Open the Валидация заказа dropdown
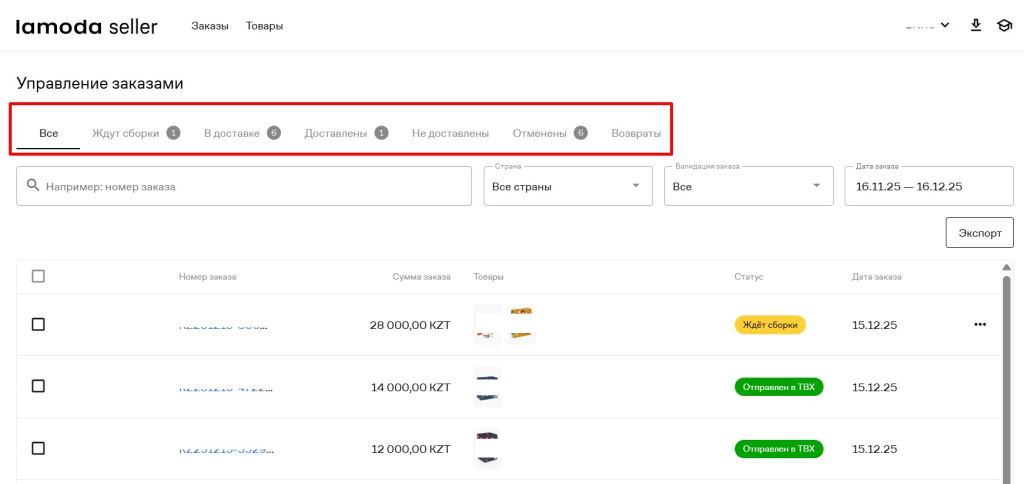1024x484 pixels. (747, 186)
